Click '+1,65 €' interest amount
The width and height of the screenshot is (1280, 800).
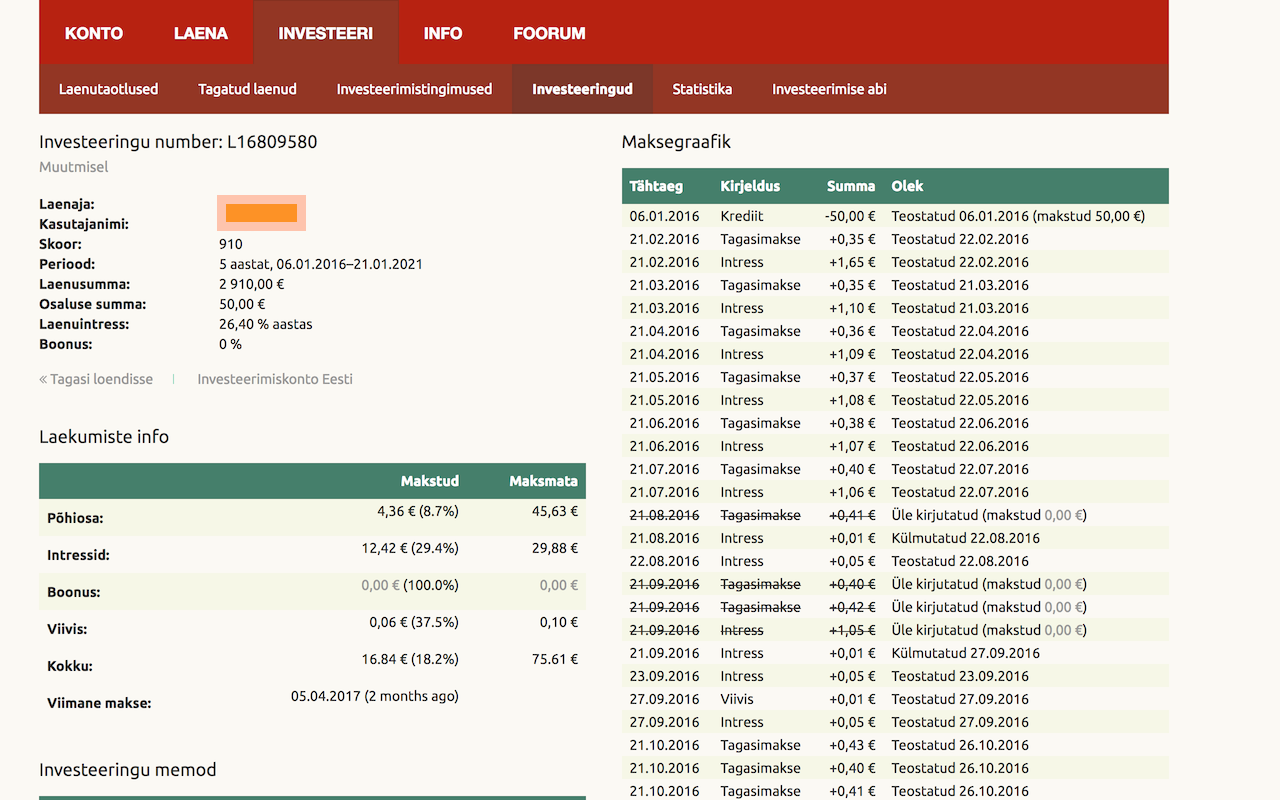(852, 262)
